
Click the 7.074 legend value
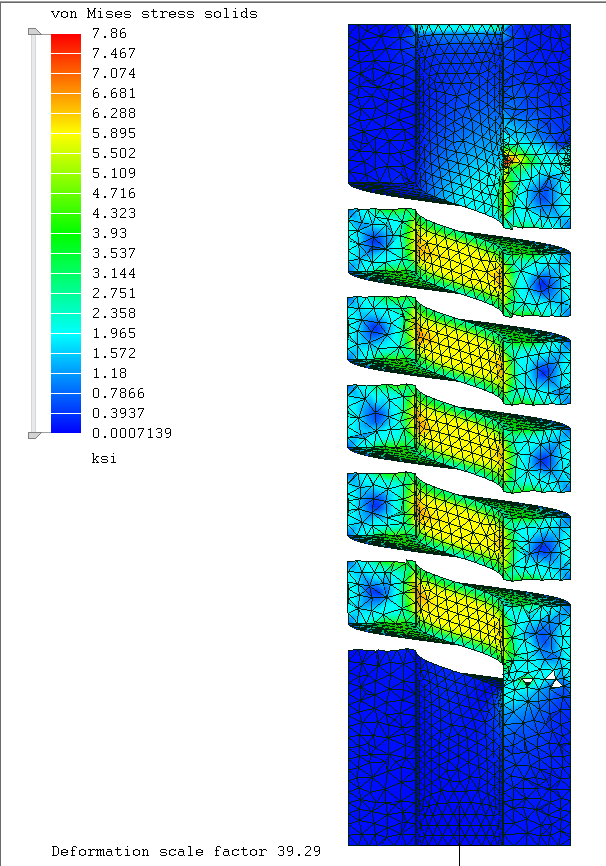[x=114, y=73]
